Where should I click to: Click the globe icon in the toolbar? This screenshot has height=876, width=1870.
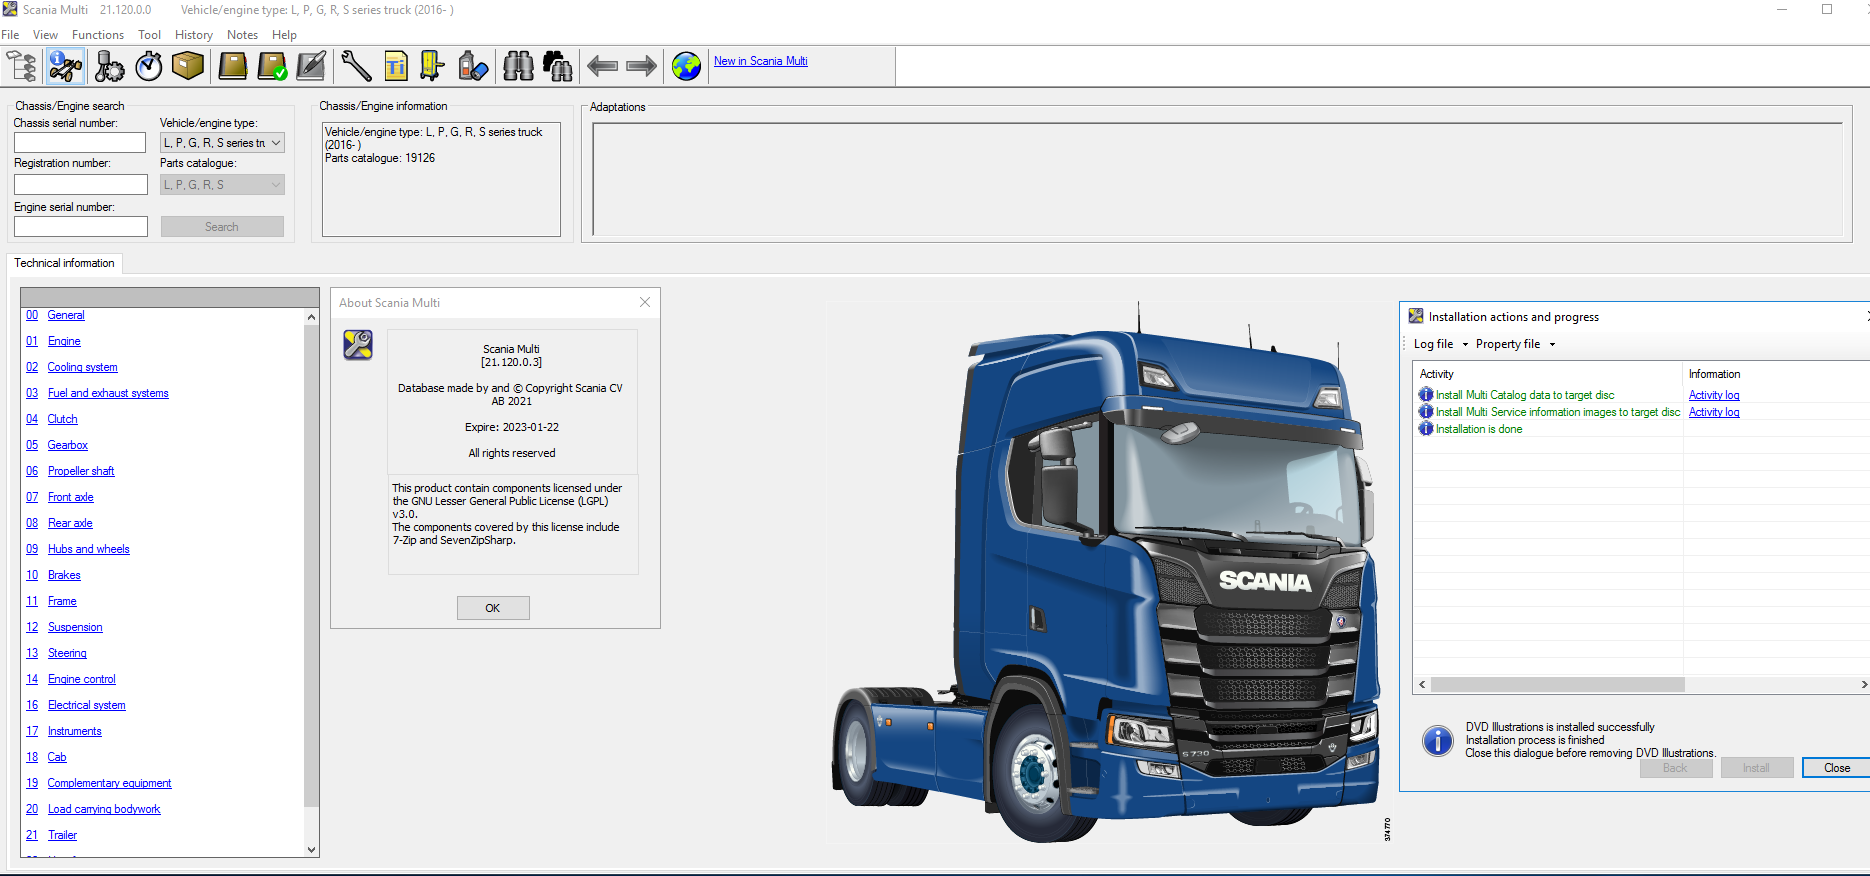click(x=686, y=66)
